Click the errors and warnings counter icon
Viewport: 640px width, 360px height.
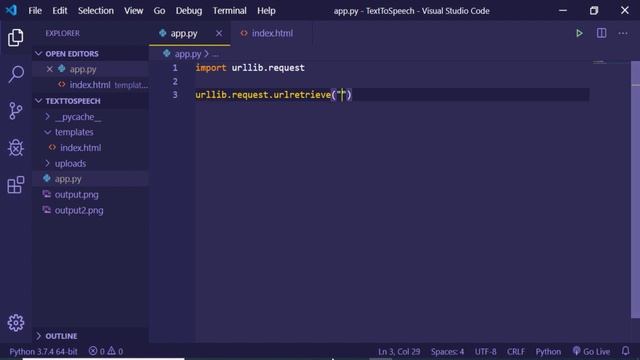(106, 351)
